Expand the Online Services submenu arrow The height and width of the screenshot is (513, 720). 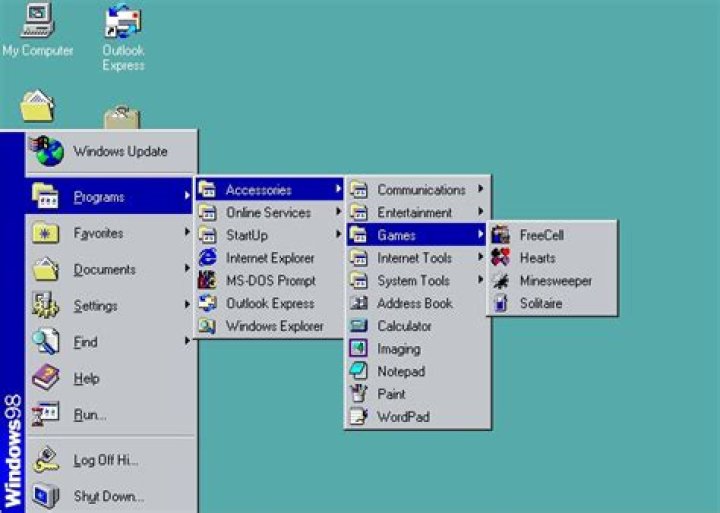pos(338,212)
